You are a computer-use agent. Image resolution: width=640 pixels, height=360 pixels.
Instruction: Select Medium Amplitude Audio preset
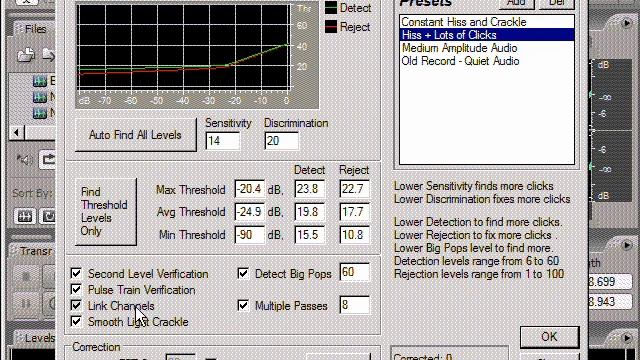(487, 48)
